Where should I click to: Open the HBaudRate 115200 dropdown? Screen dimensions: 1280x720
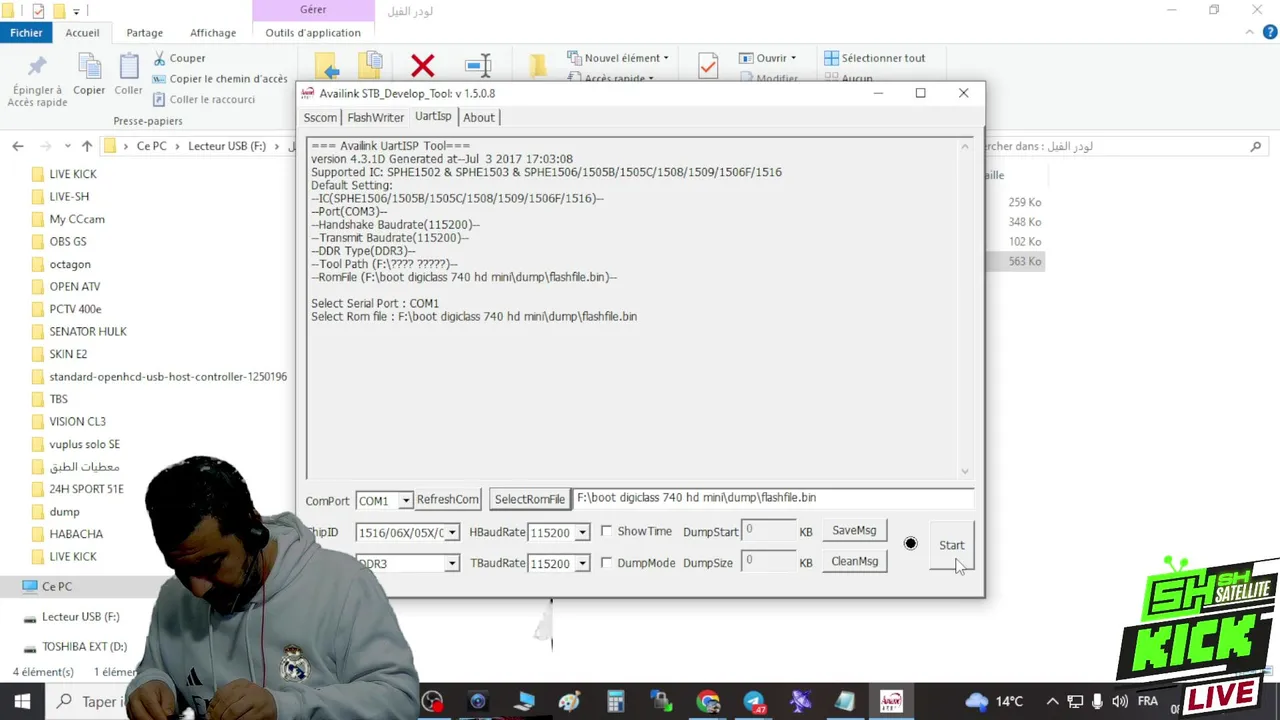point(582,533)
